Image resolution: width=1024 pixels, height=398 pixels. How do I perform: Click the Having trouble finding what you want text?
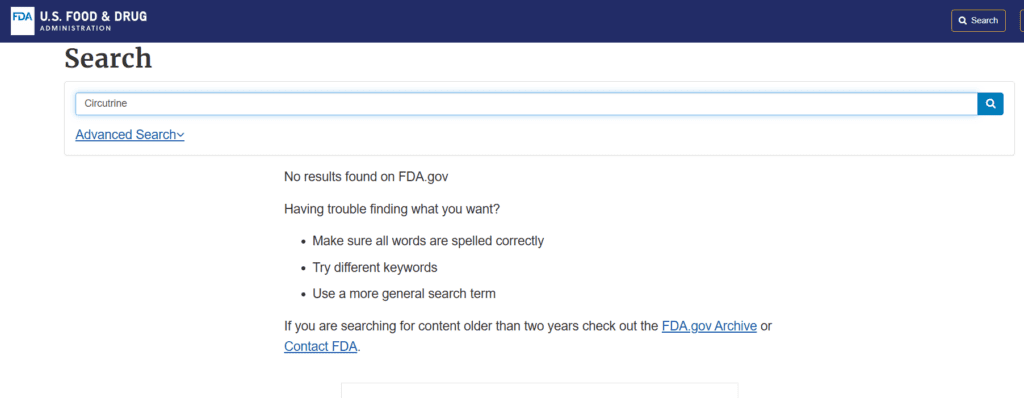coord(392,209)
